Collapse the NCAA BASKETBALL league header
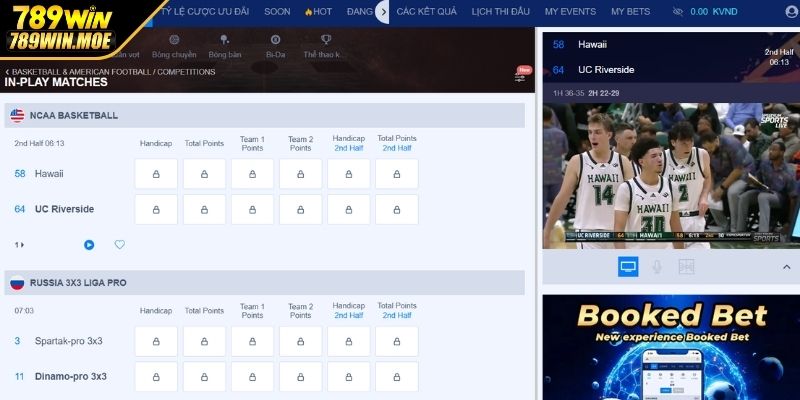This screenshot has width=800, height=400. point(264,115)
